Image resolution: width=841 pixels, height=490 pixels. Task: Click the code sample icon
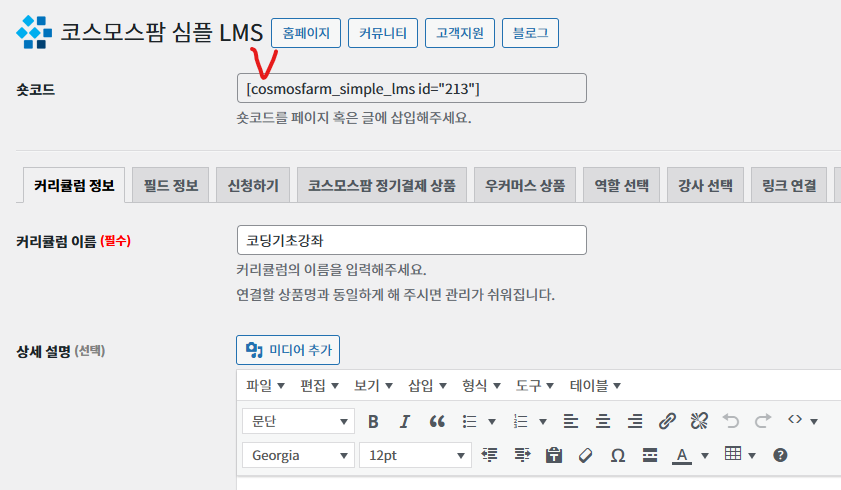coord(795,420)
